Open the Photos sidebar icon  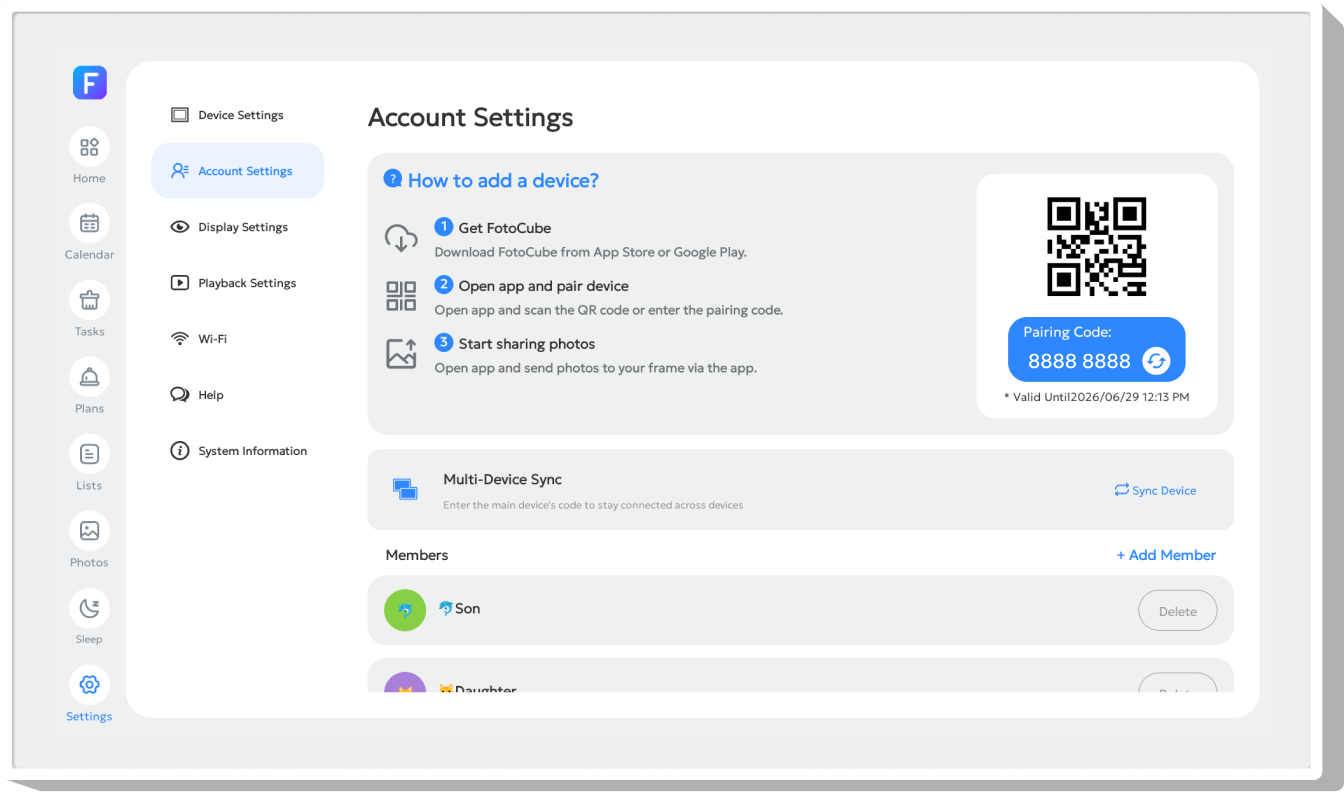89,531
